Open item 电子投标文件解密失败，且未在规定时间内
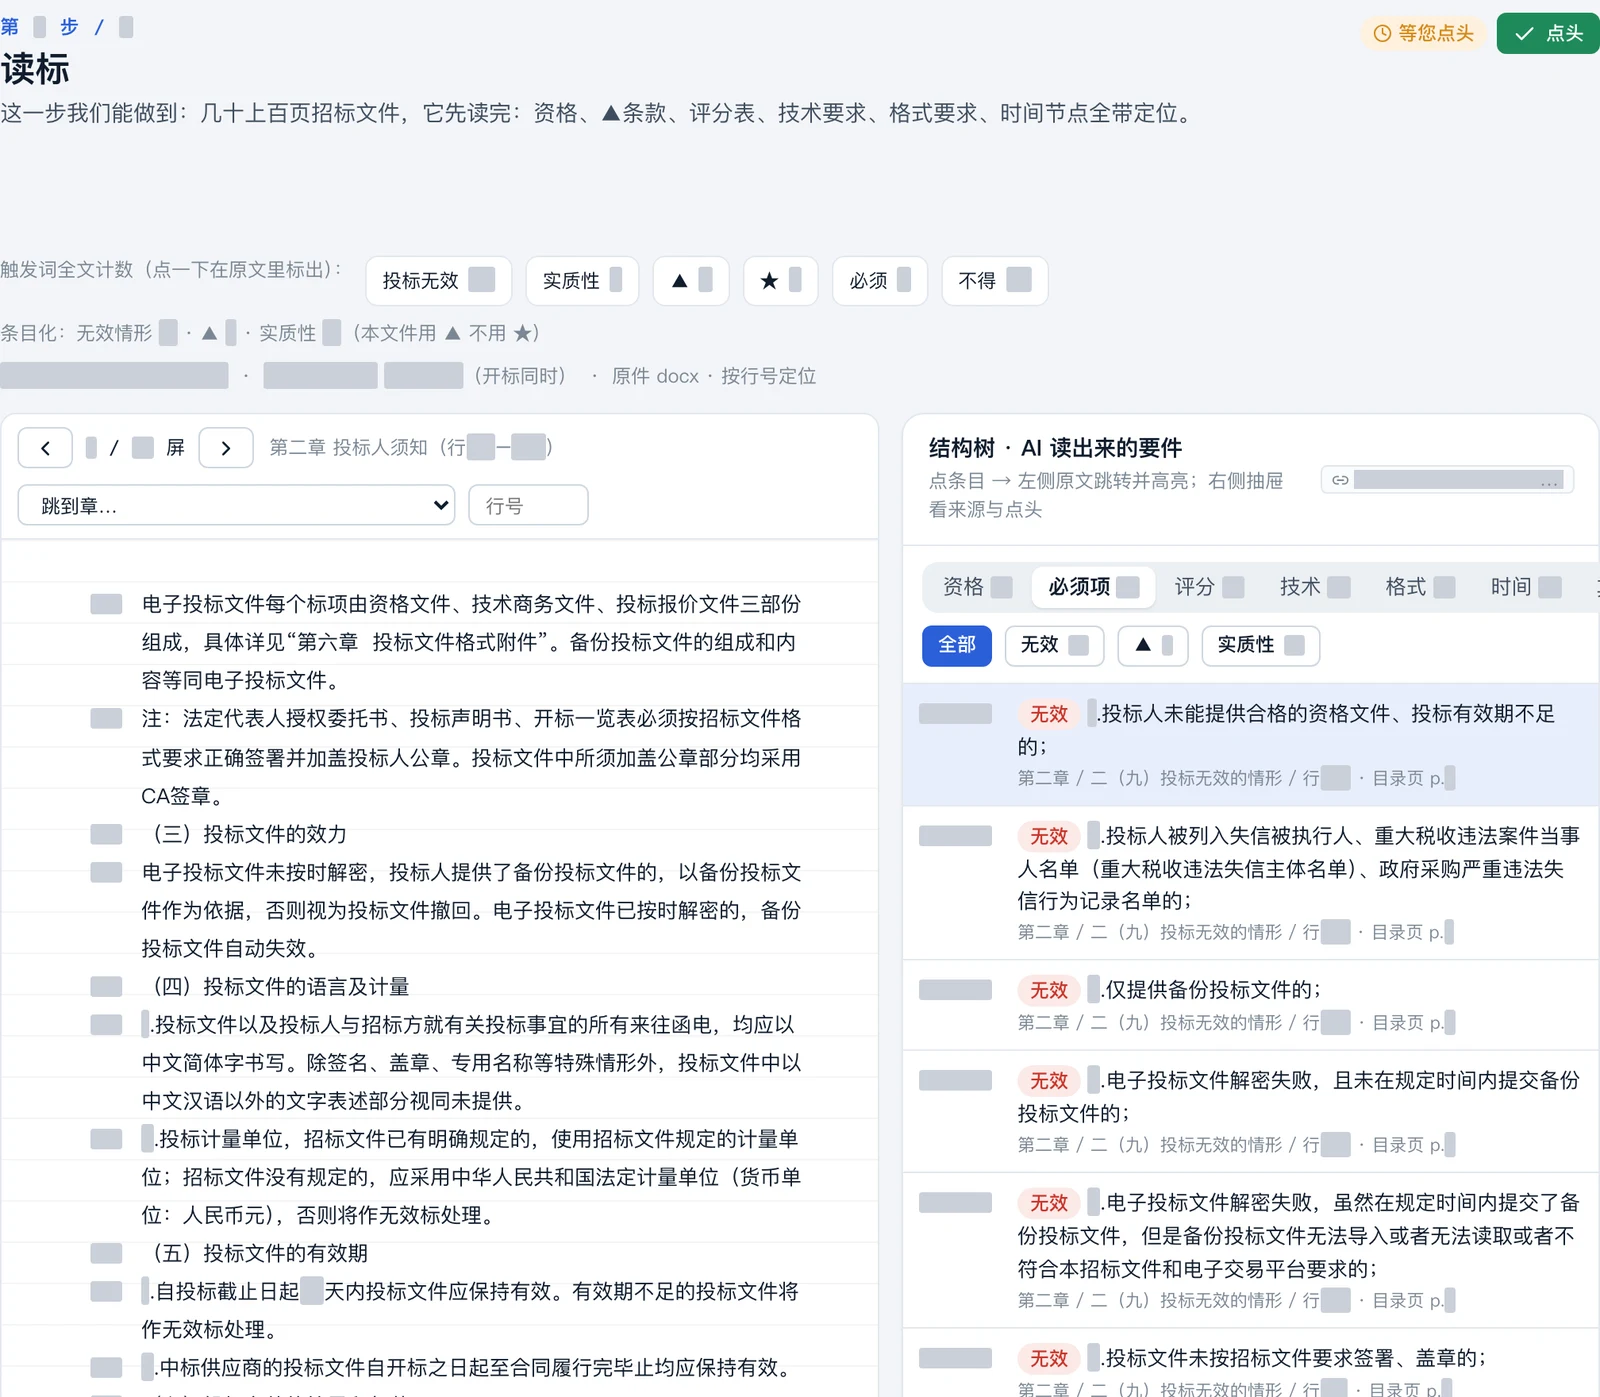The width and height of the screenshot is (1600, 1397). (1251, 1111)
